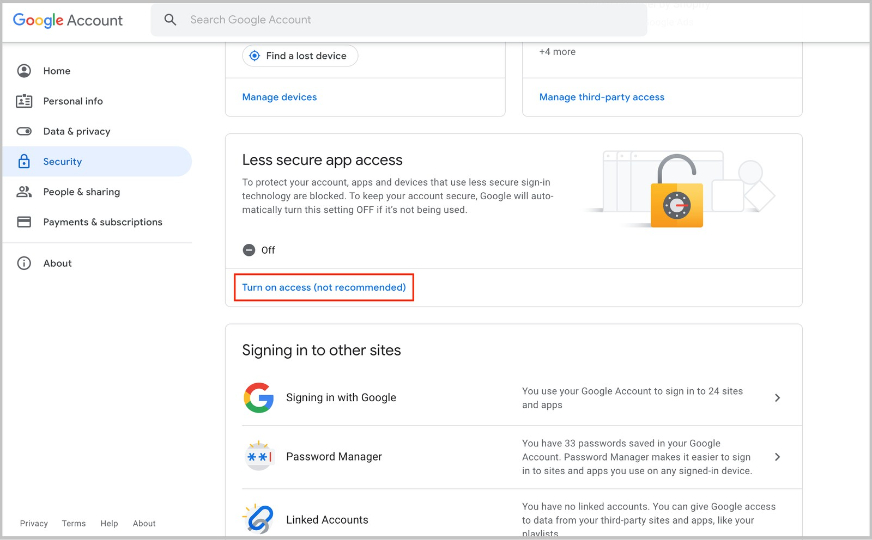
Task: Click the Personal info ID card icon
Action: (x=24, y=101)
